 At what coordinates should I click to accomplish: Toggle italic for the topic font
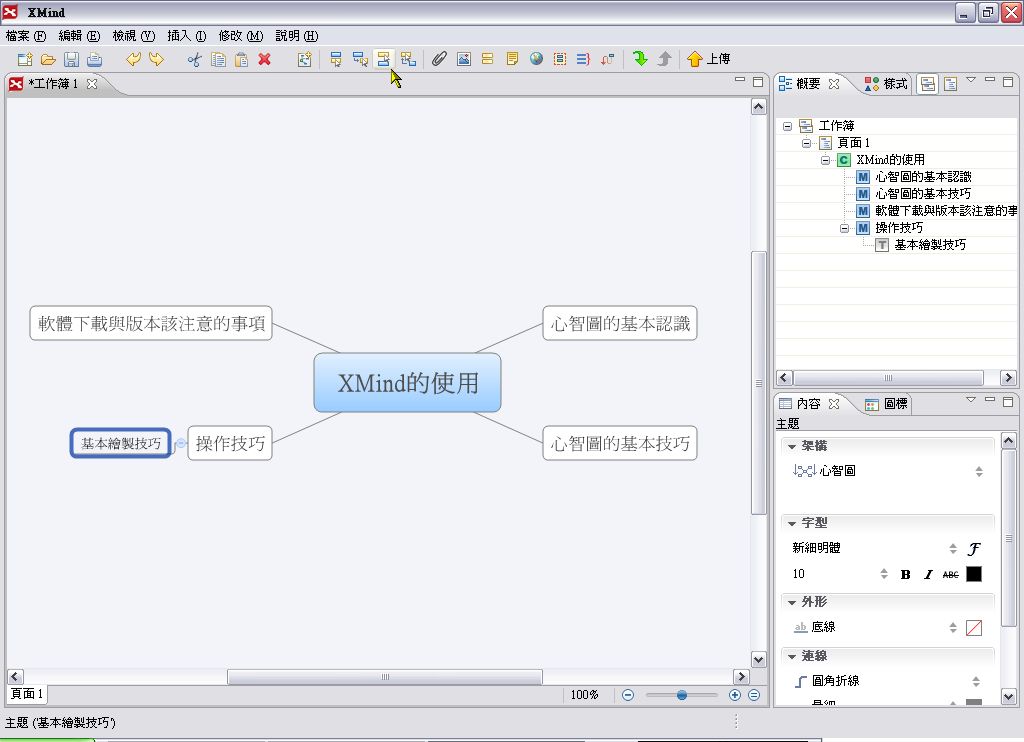coord(928,575)
